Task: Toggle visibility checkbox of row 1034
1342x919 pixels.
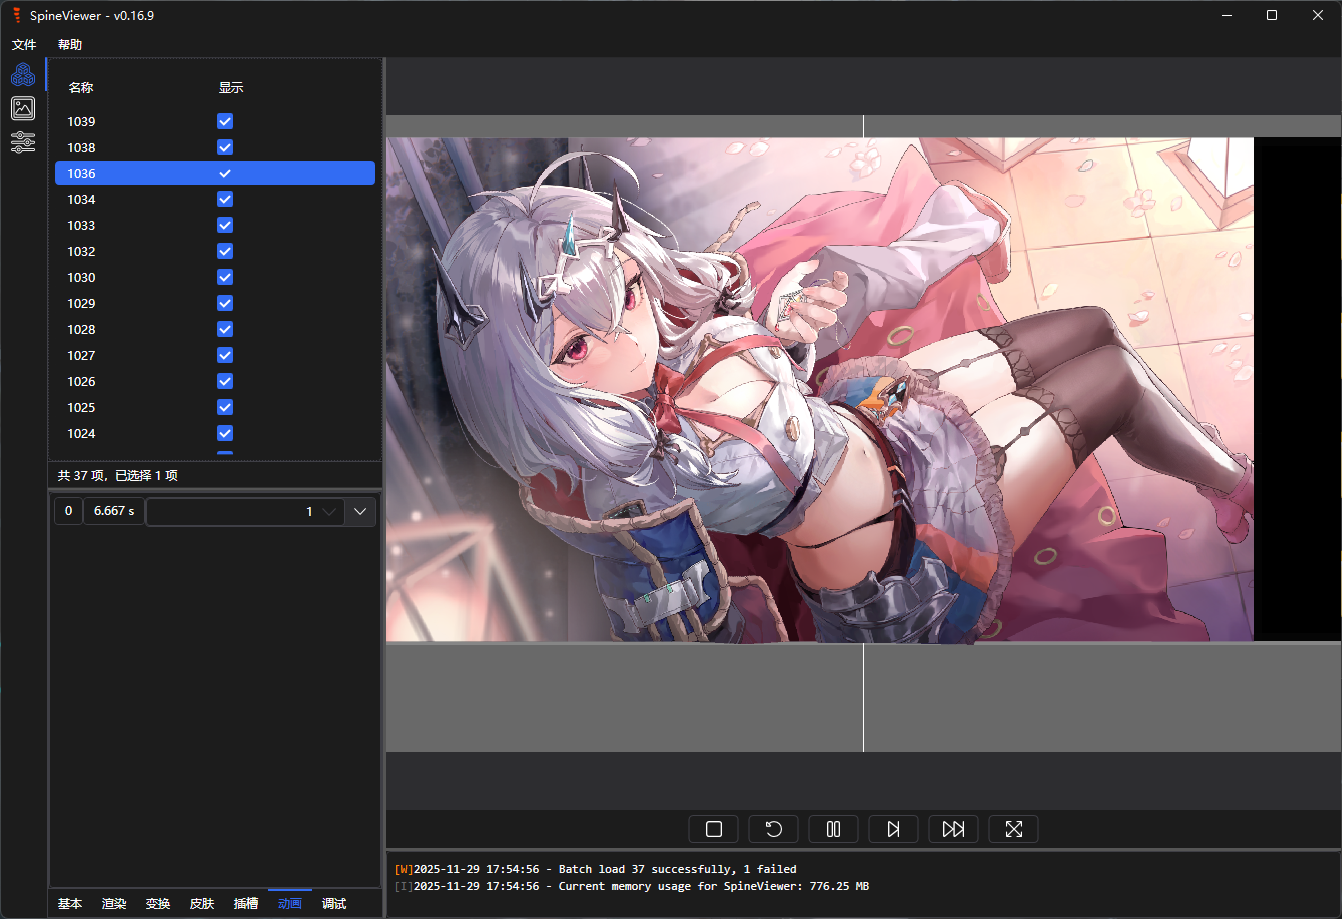Action: point(225,199)
